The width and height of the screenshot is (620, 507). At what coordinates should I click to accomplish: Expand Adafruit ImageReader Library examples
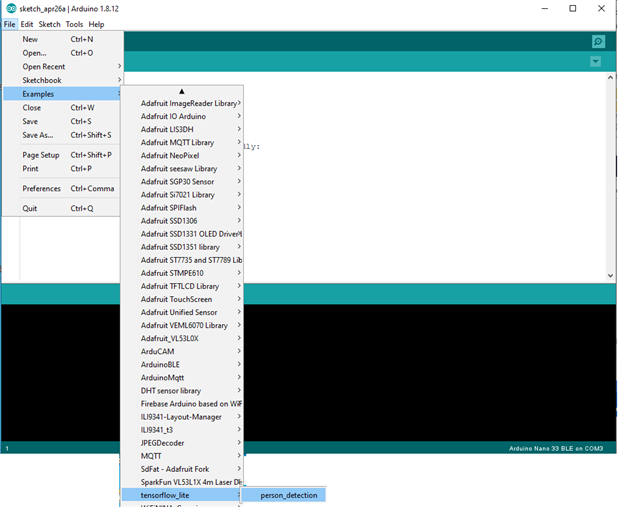click(182, 103)
